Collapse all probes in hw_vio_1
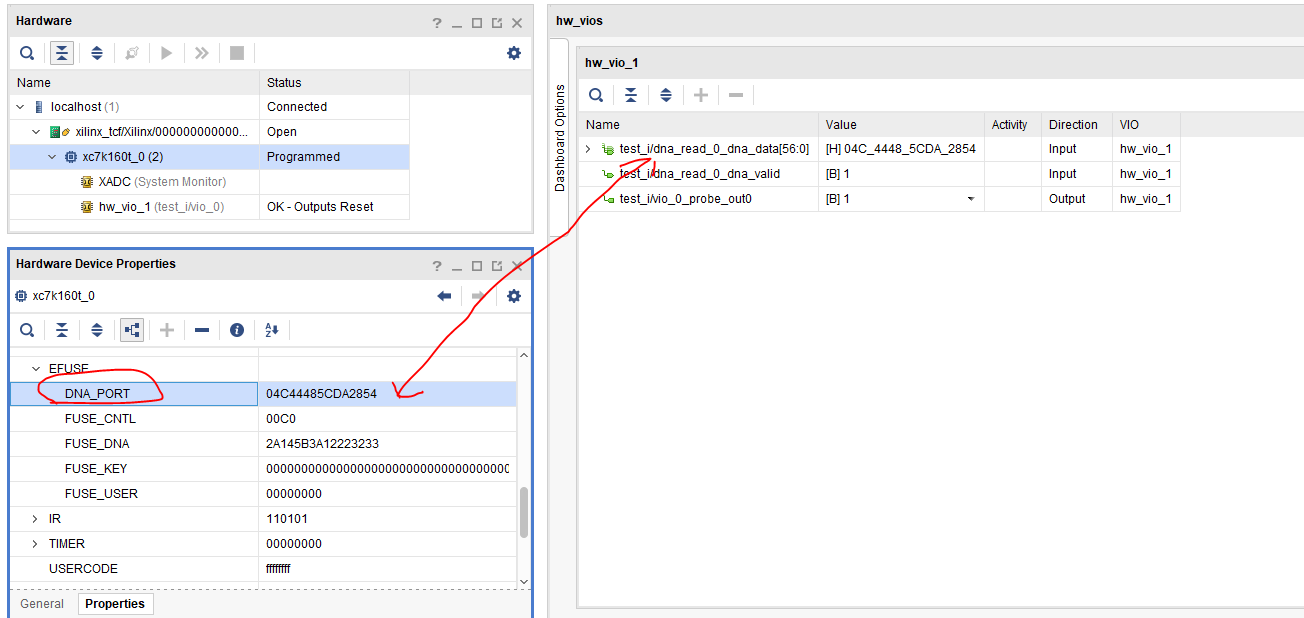This screenshot has height=618, width=1304. (631, 95)
